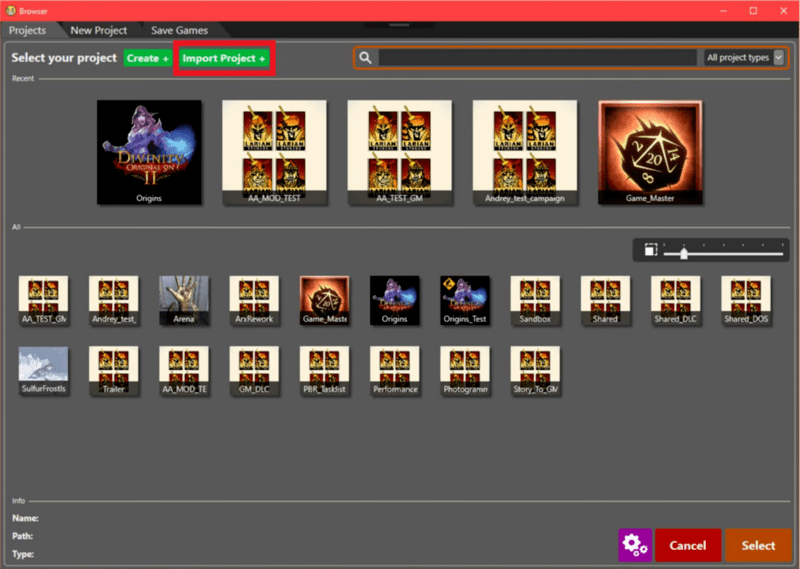Viewport: 800px width, 569px height.
Task: Select the Photogramm project icon
Action: point(465,371)
